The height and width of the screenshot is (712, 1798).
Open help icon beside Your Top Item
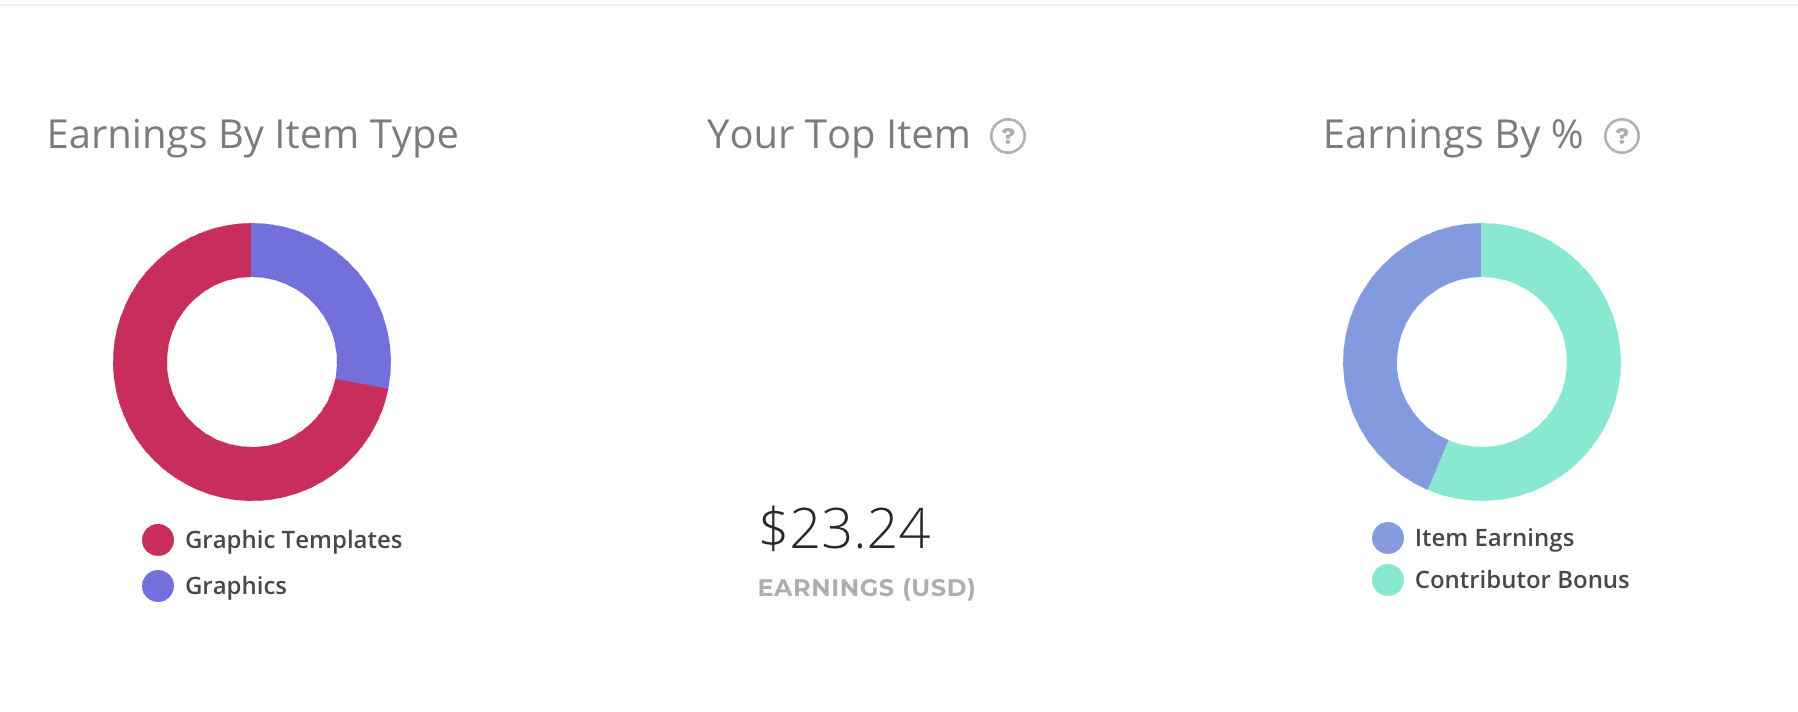(1008, 136)
